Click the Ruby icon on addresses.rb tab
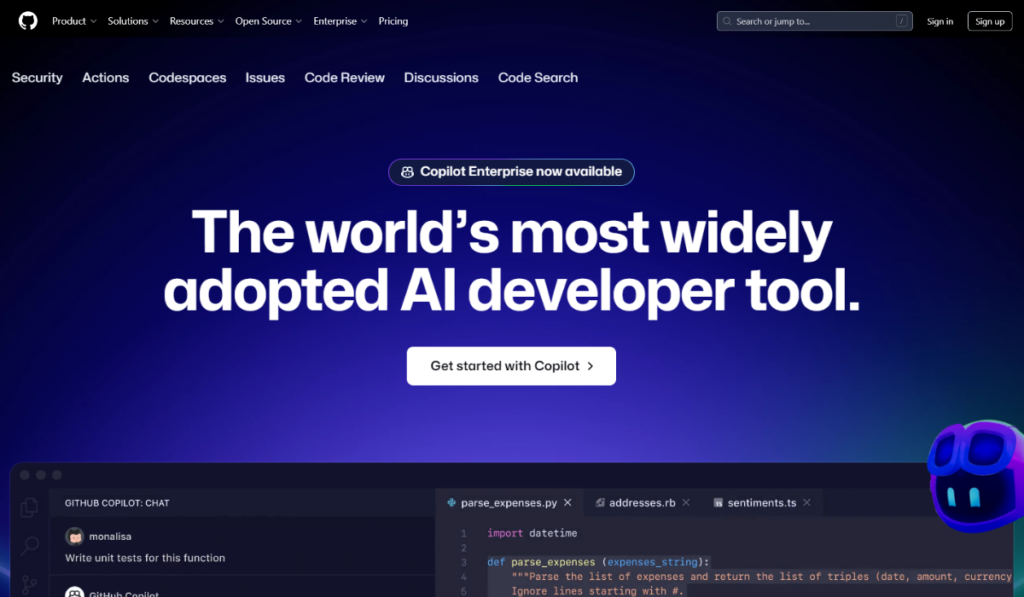This screenshot has width=1024, height=597. [600, 502]
